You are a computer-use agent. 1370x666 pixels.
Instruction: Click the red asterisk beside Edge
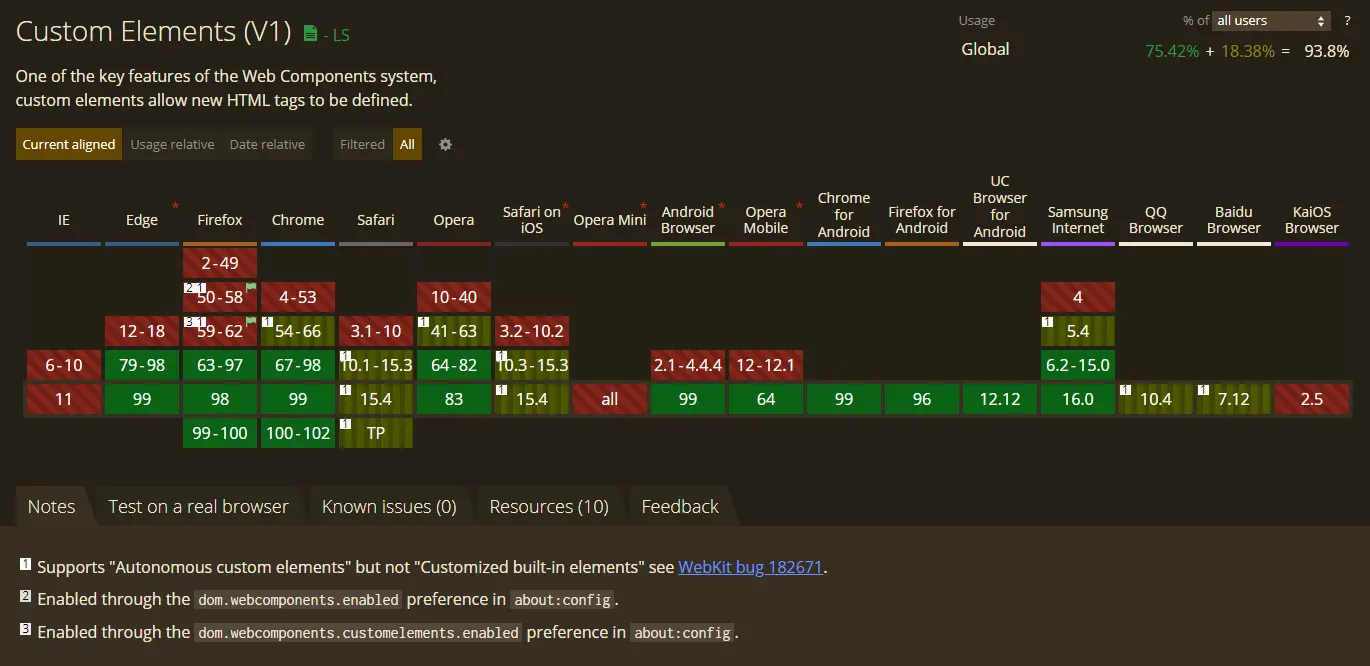click(175, 207)
